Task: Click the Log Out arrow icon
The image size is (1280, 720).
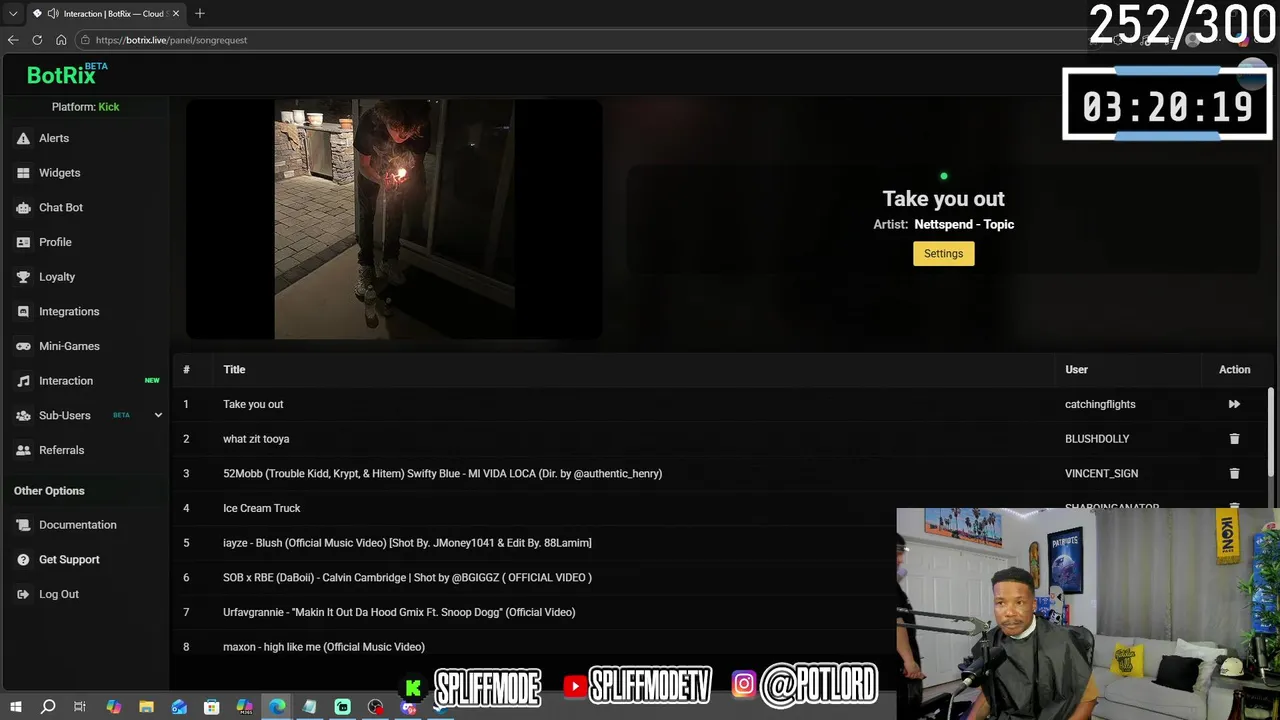Action: [x=23, y=594]
